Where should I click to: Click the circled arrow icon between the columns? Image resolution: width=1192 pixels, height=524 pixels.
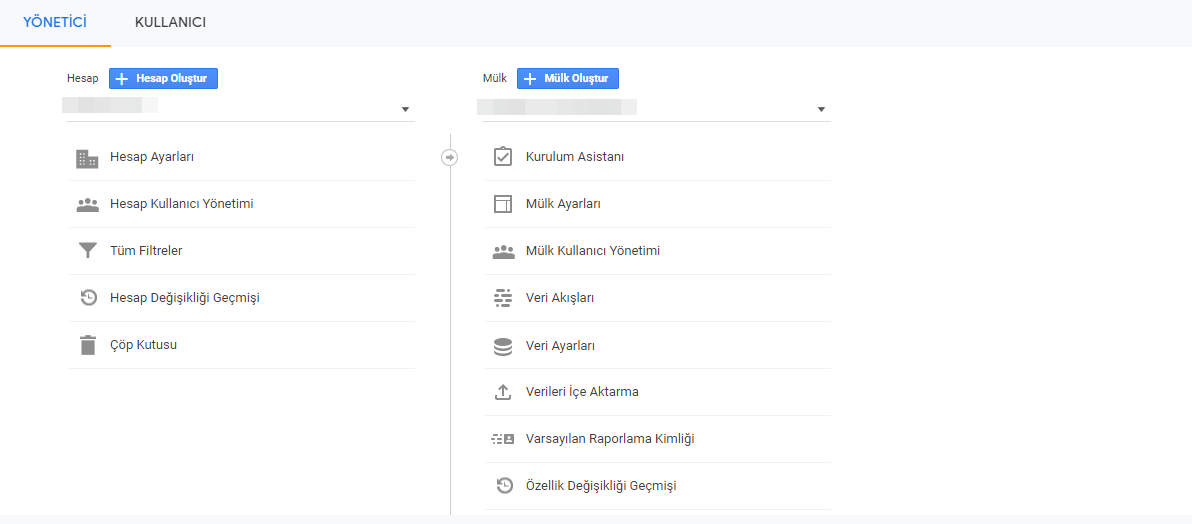point(449,157)
